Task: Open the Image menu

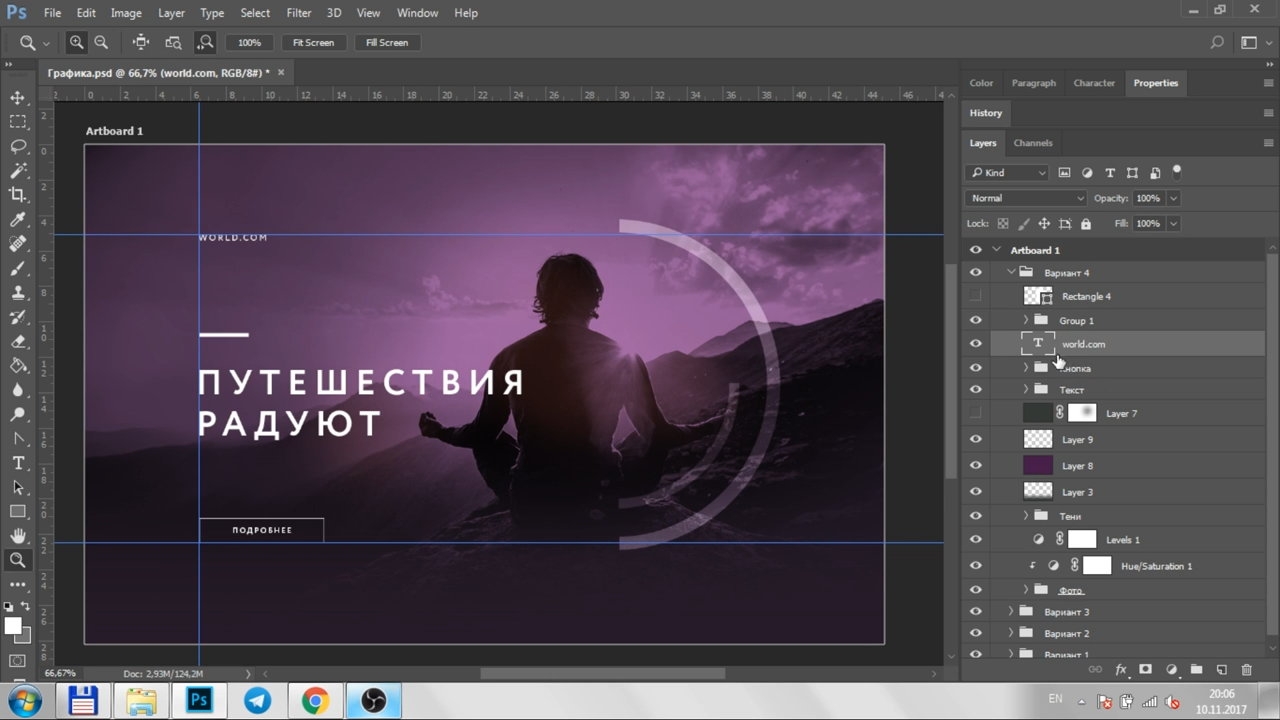Action: click(126, 13)
